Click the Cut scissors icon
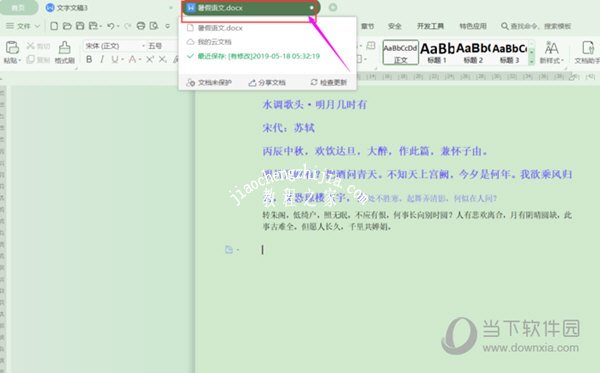 coord(31,46)
